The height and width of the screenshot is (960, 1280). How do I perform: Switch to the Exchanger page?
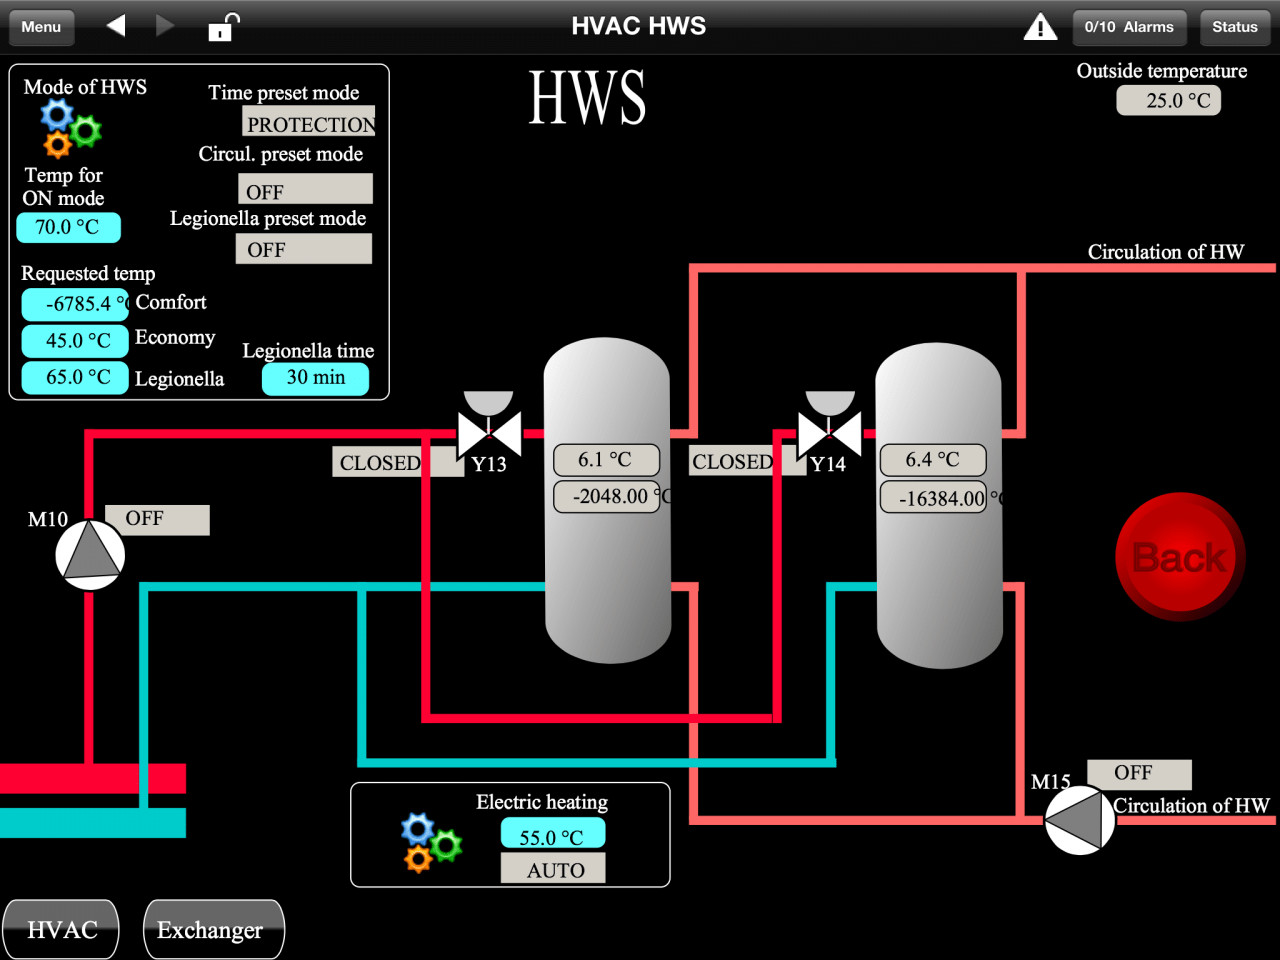click(212, 930)
